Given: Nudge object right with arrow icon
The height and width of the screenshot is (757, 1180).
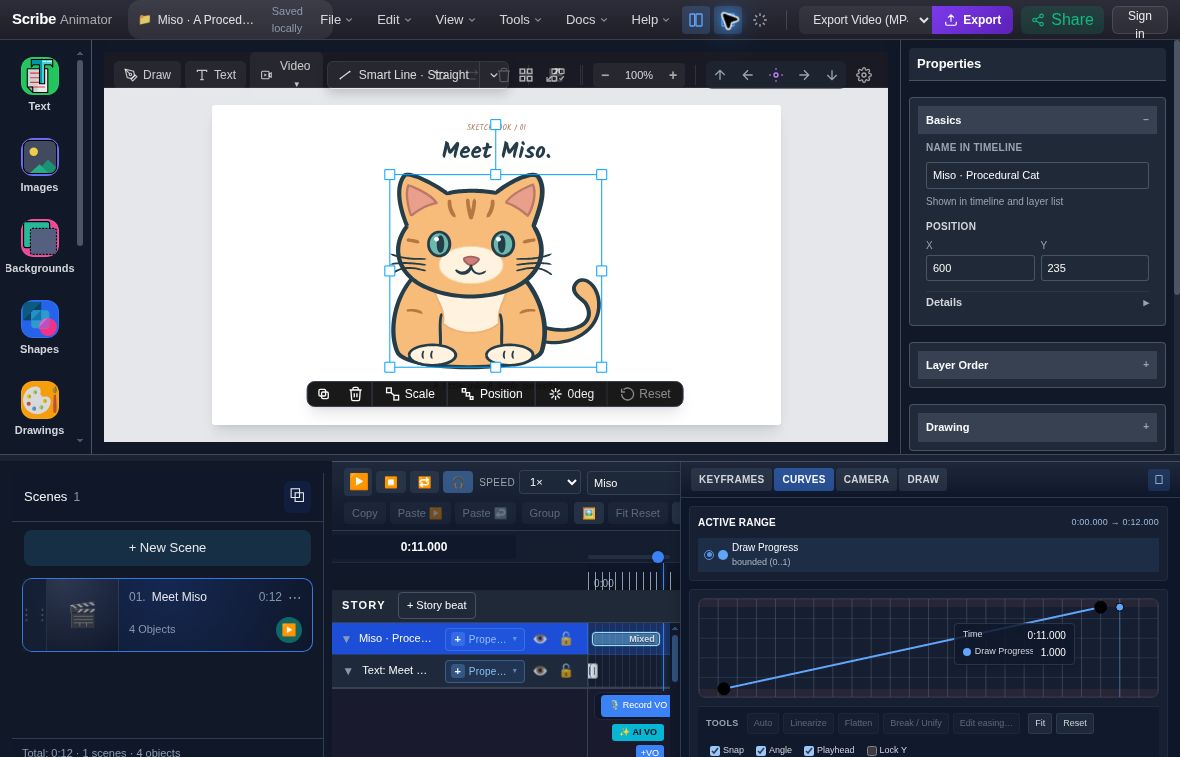Looking at the screenshot, I should 804,75.
